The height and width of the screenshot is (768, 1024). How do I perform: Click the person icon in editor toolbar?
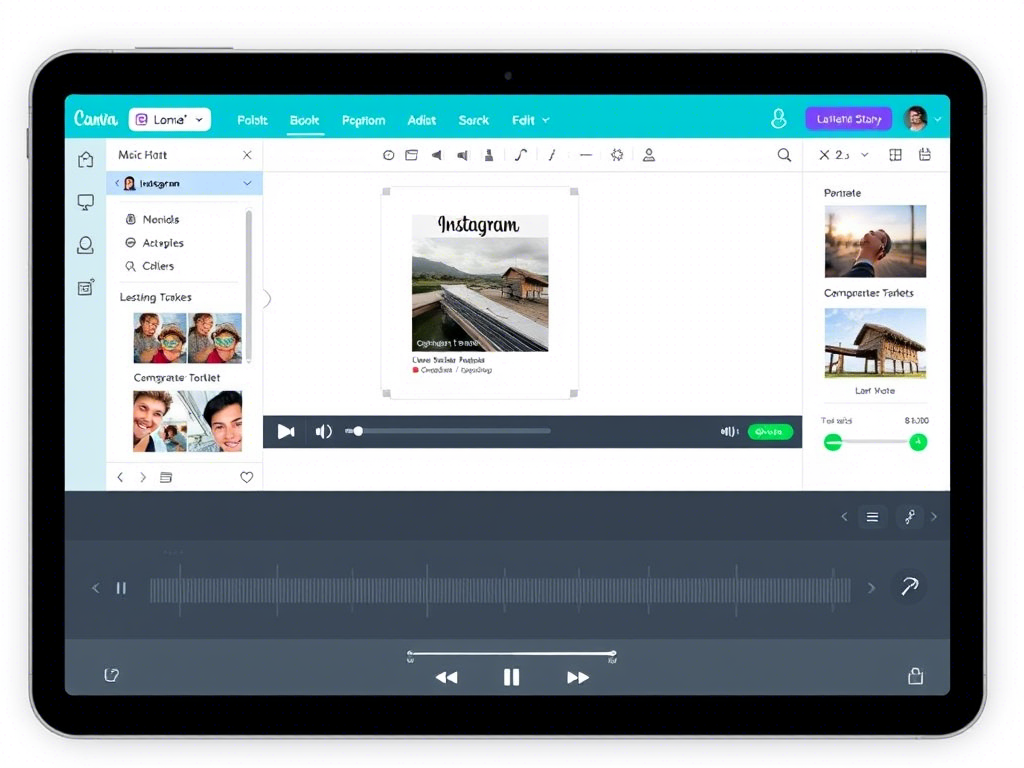(648, 155)
